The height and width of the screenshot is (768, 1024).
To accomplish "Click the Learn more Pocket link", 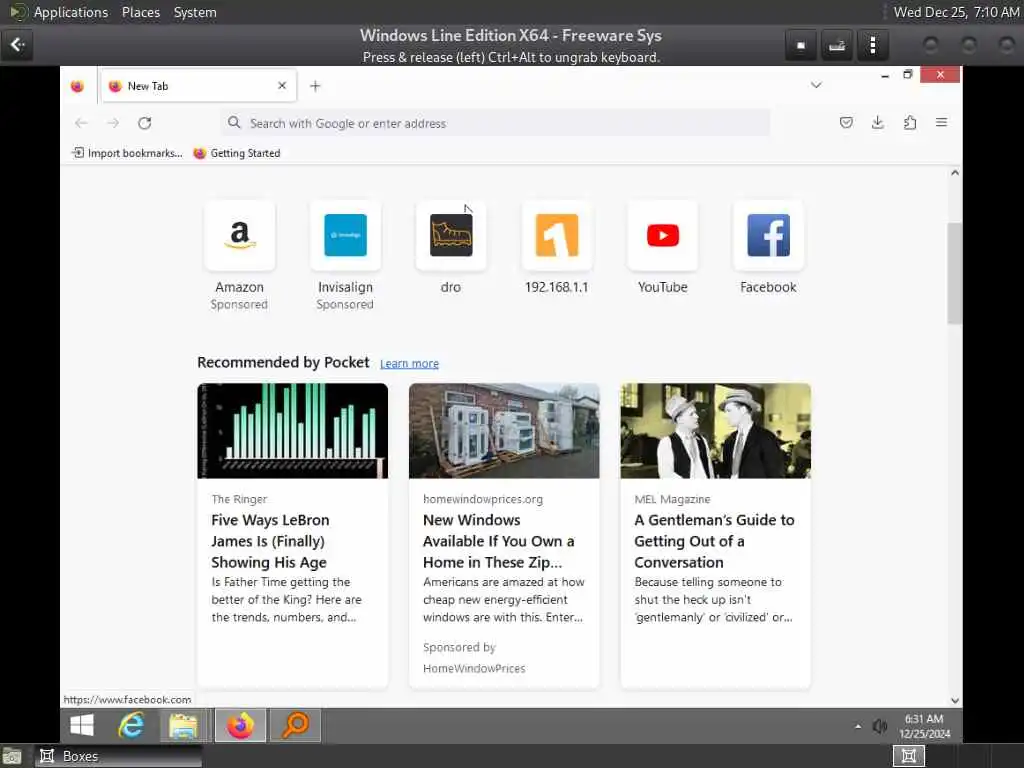I will (x=409, y=363).
